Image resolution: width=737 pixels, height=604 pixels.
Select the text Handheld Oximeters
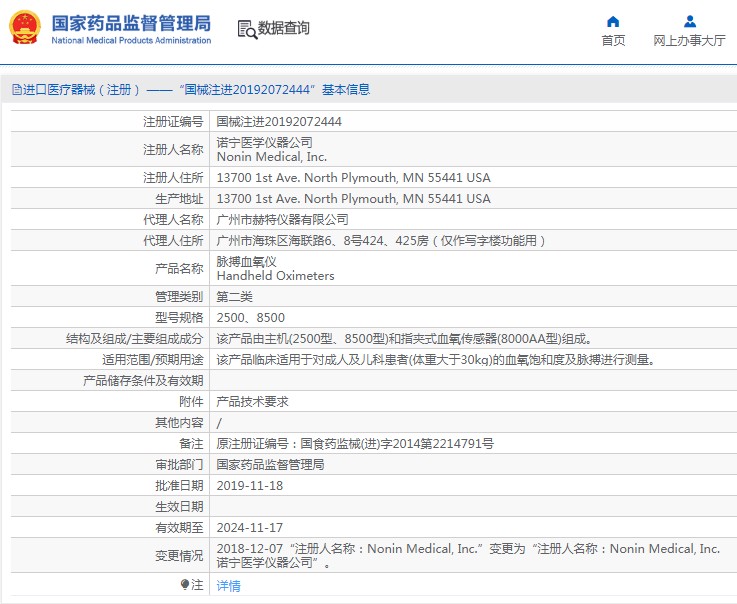point(275,275)
